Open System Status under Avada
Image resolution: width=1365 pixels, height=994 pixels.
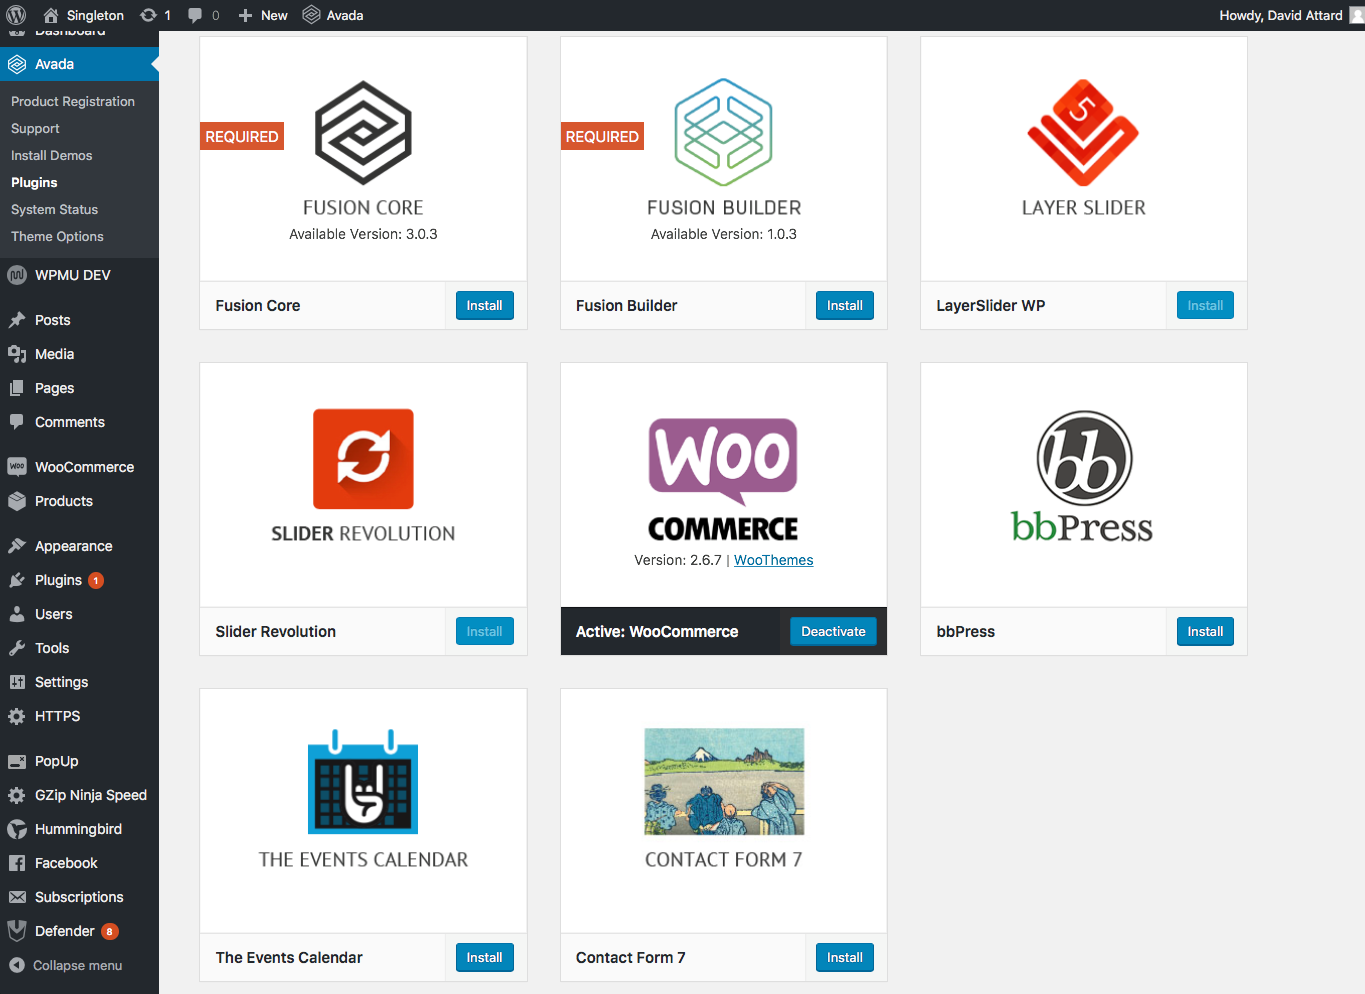[x=55, y=210]
